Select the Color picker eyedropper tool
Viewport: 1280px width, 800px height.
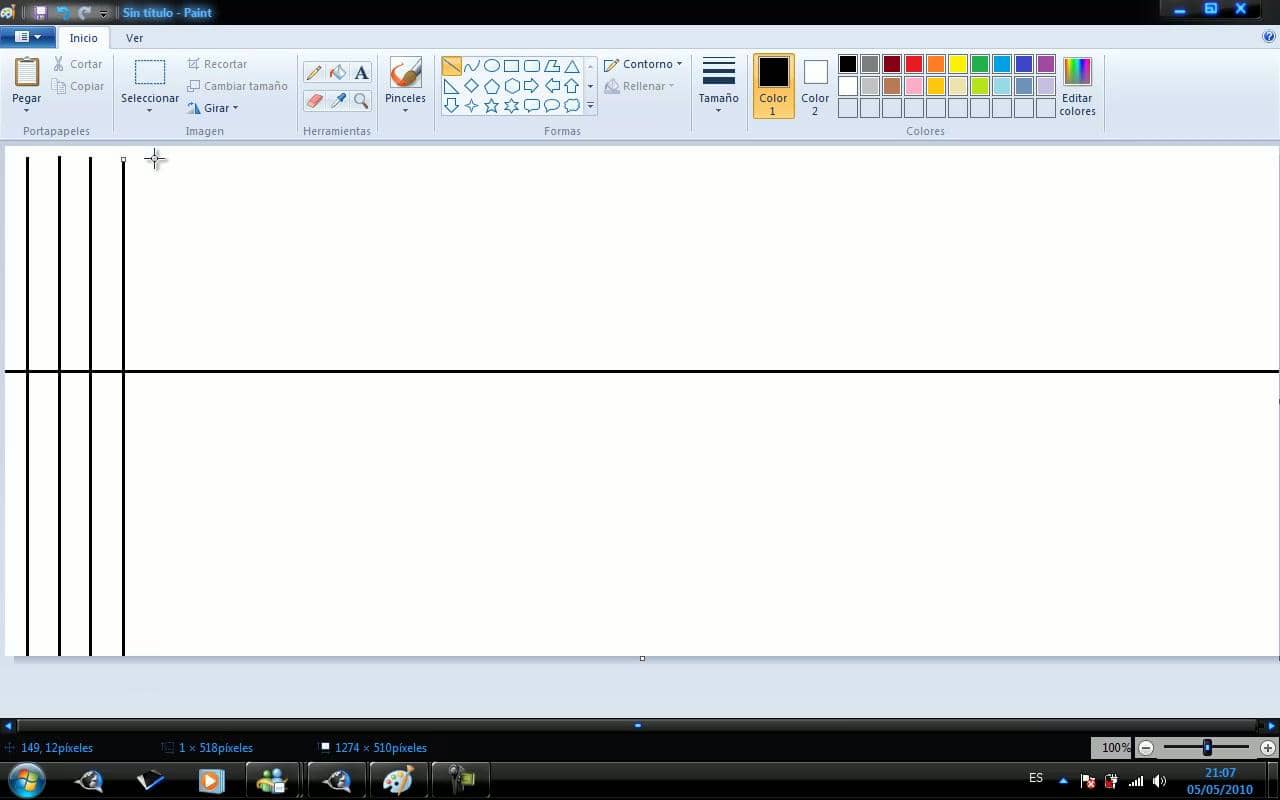338,101
